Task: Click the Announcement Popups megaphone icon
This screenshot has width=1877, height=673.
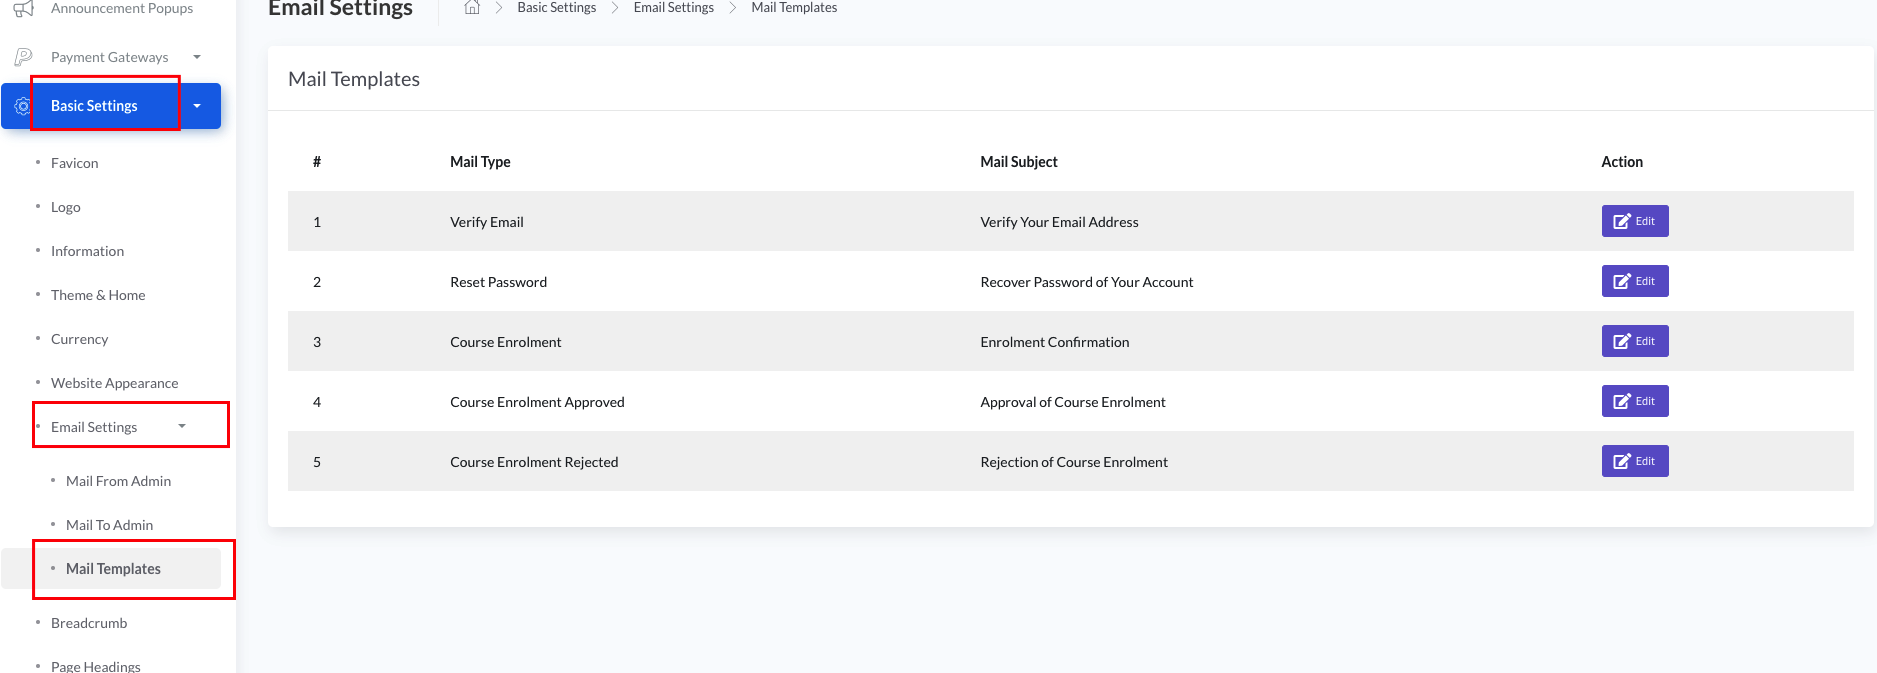Action: pos(23,9)
